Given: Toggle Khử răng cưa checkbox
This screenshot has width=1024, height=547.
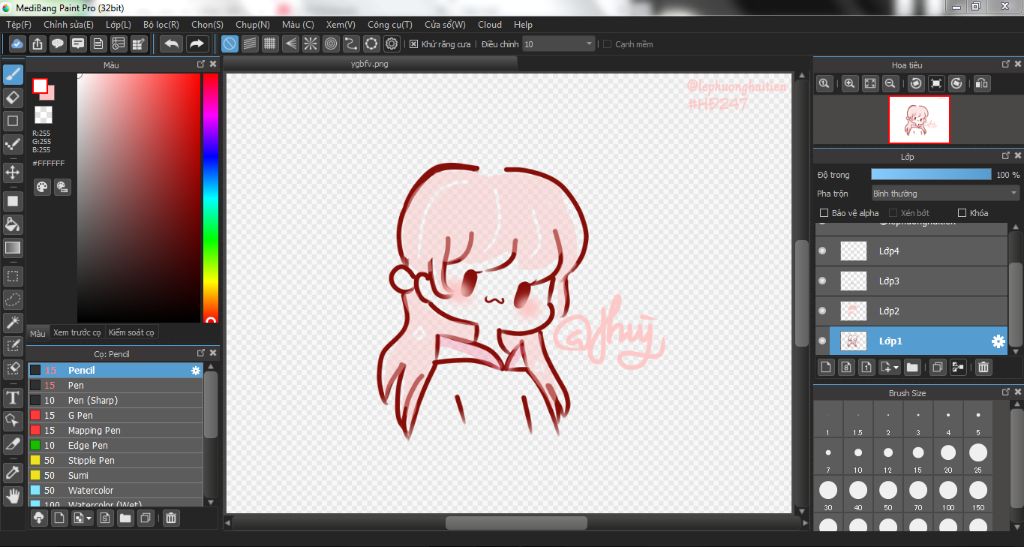Looking at the screenshot, I should pyautogui.click(x=413, y=44).
